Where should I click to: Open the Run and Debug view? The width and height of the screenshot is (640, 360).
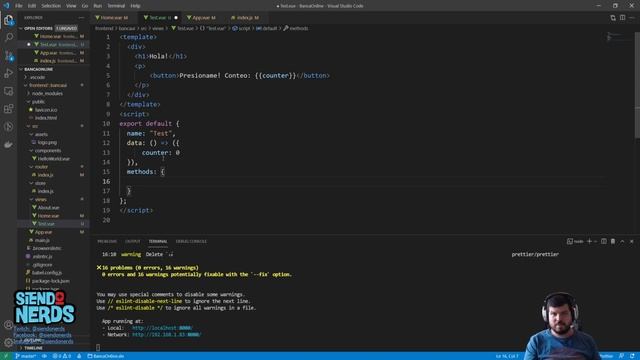(9, 73)
